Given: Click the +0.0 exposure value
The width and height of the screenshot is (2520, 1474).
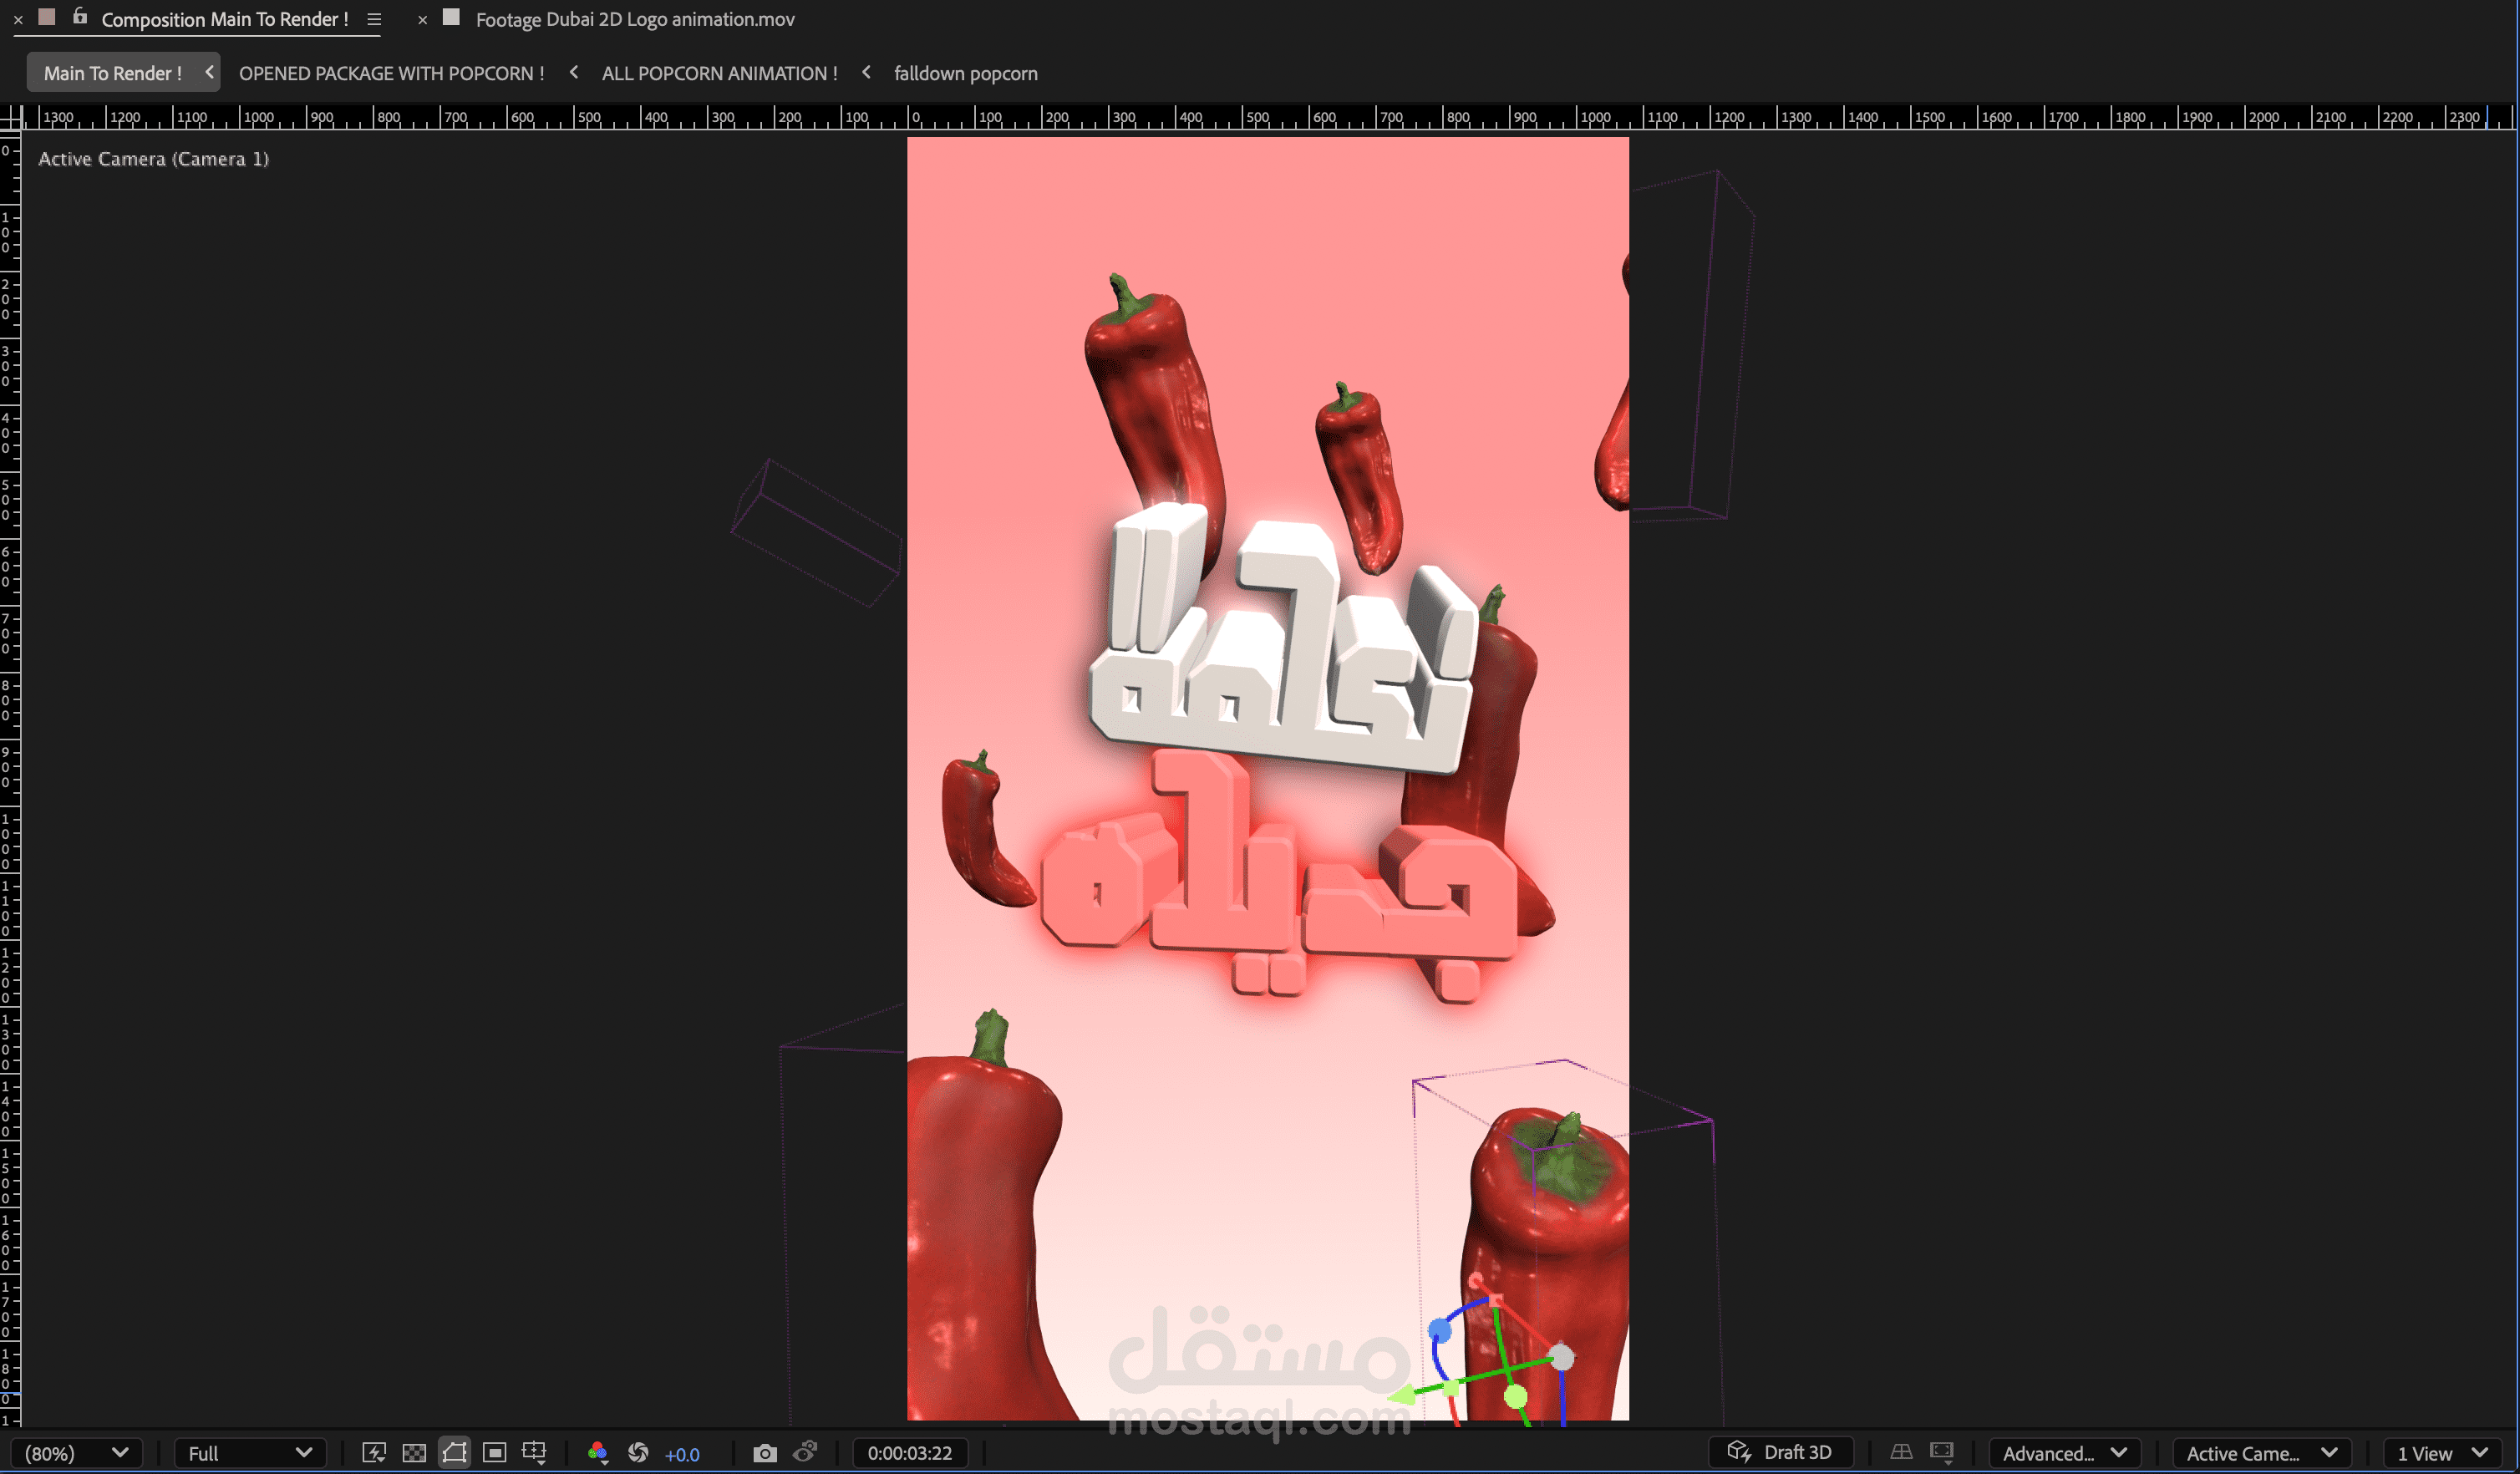Looking at the screenshot, I should click(x=682, y=1455).
